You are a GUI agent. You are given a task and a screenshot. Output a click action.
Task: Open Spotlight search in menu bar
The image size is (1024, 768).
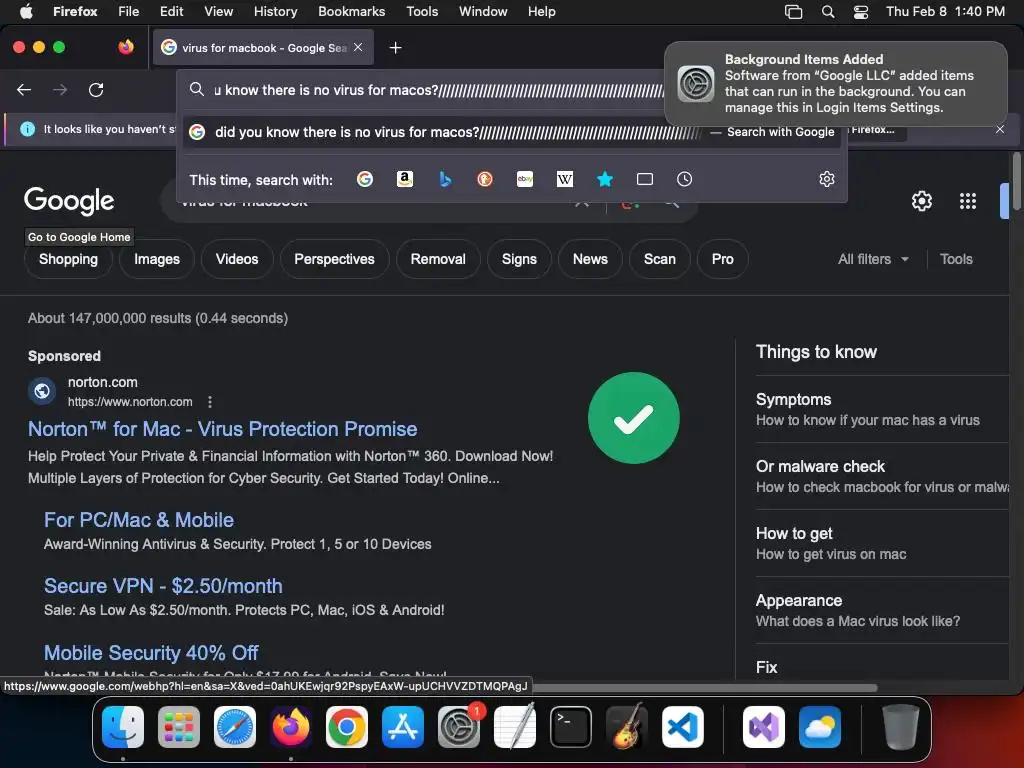(x=827, y=12)
